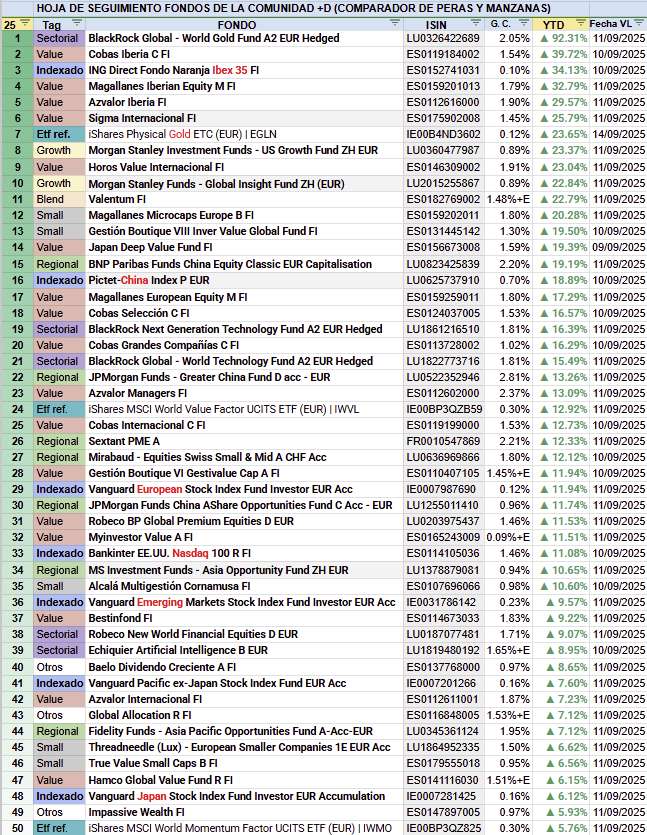Select the ISIN cell LU0326422689

click(x=443, y=38)
